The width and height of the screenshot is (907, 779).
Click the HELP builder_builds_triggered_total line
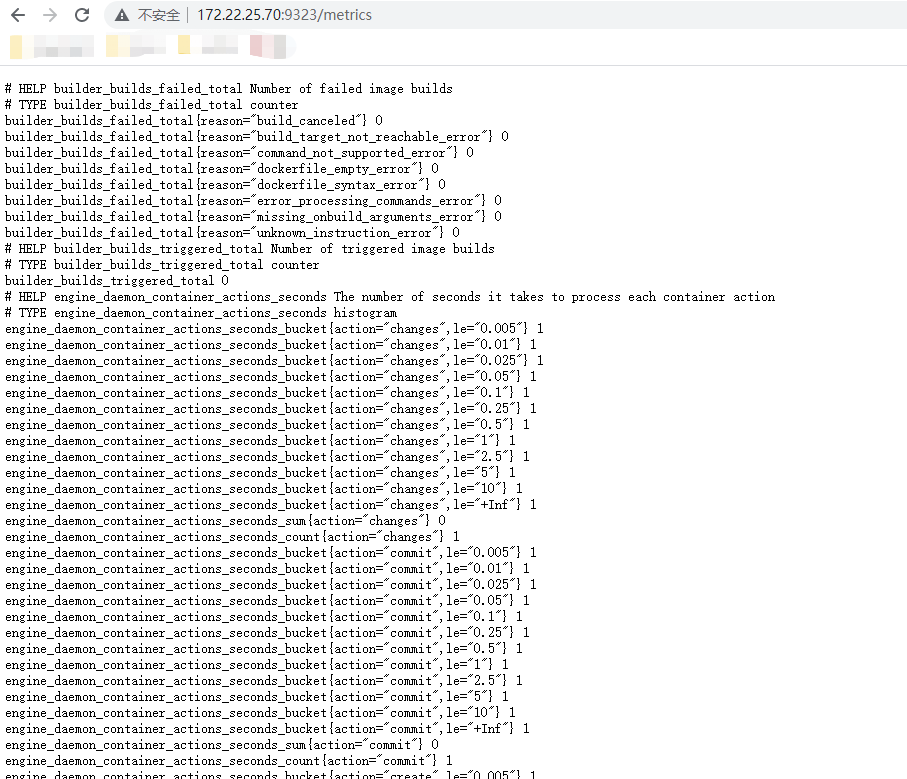[x=250, y=249]
